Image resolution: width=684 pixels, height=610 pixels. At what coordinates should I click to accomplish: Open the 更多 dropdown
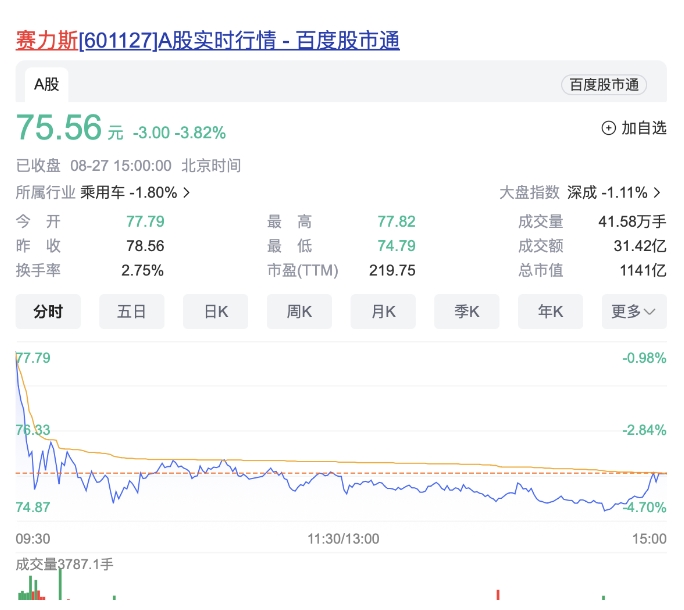pyautogui.click(x=634, y=312)
